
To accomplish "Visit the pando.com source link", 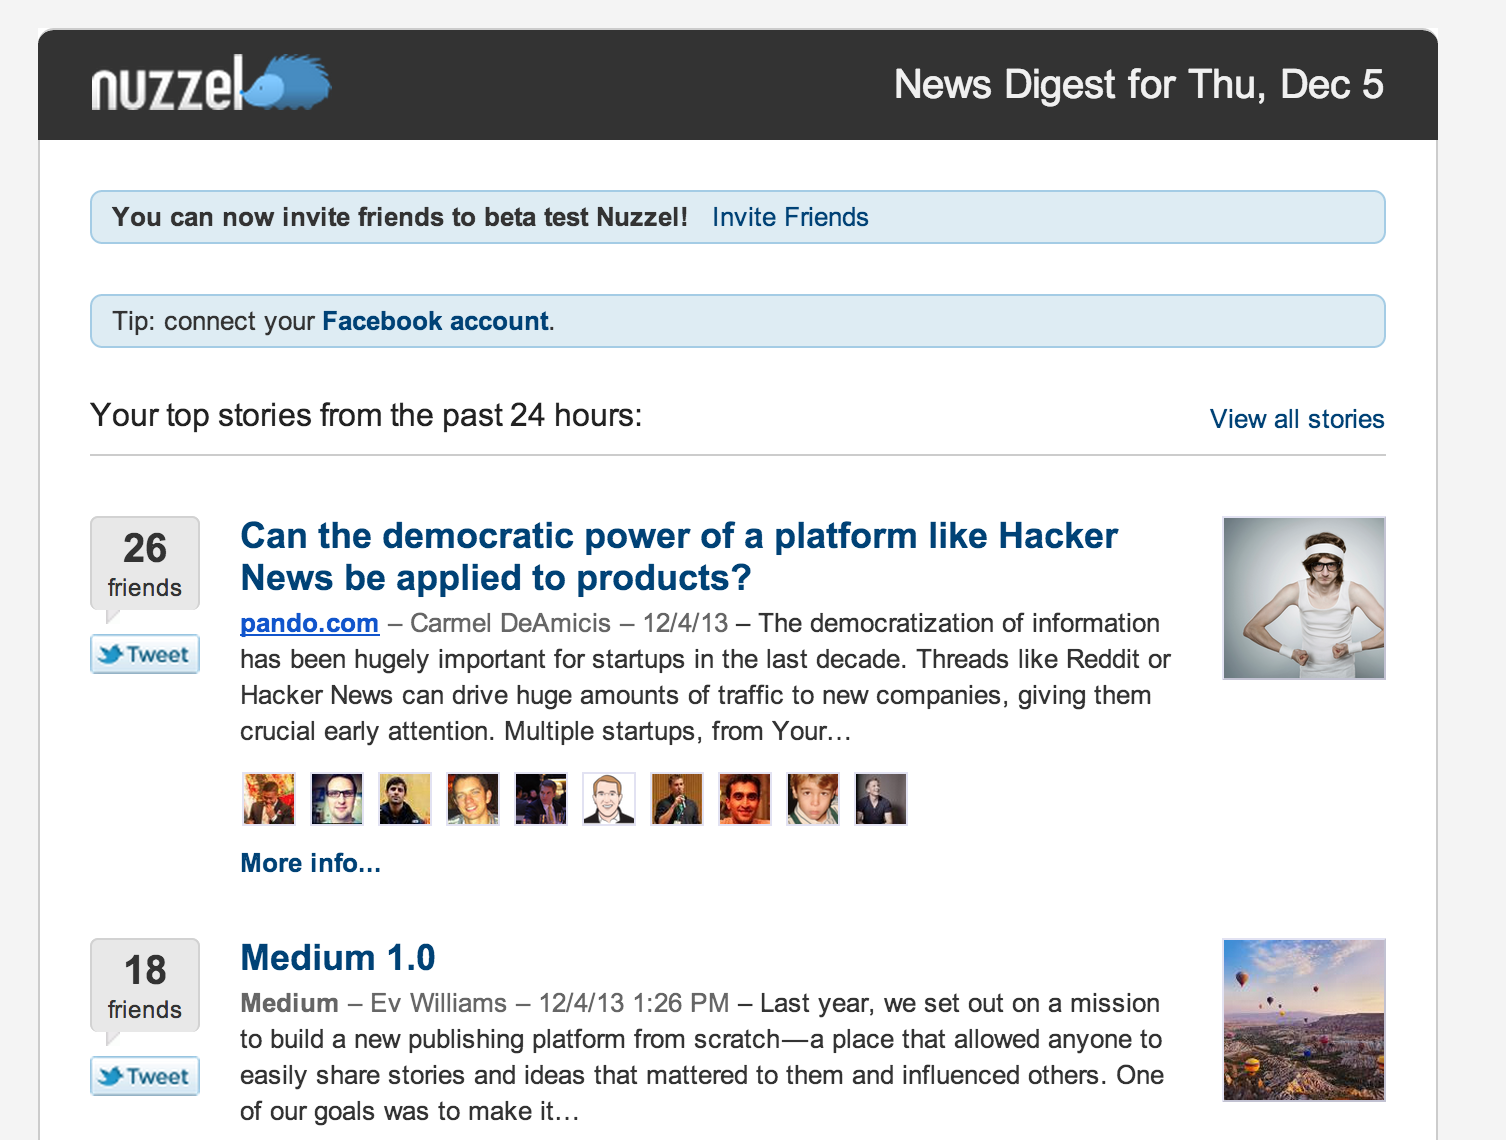I will tap(309, 623).
